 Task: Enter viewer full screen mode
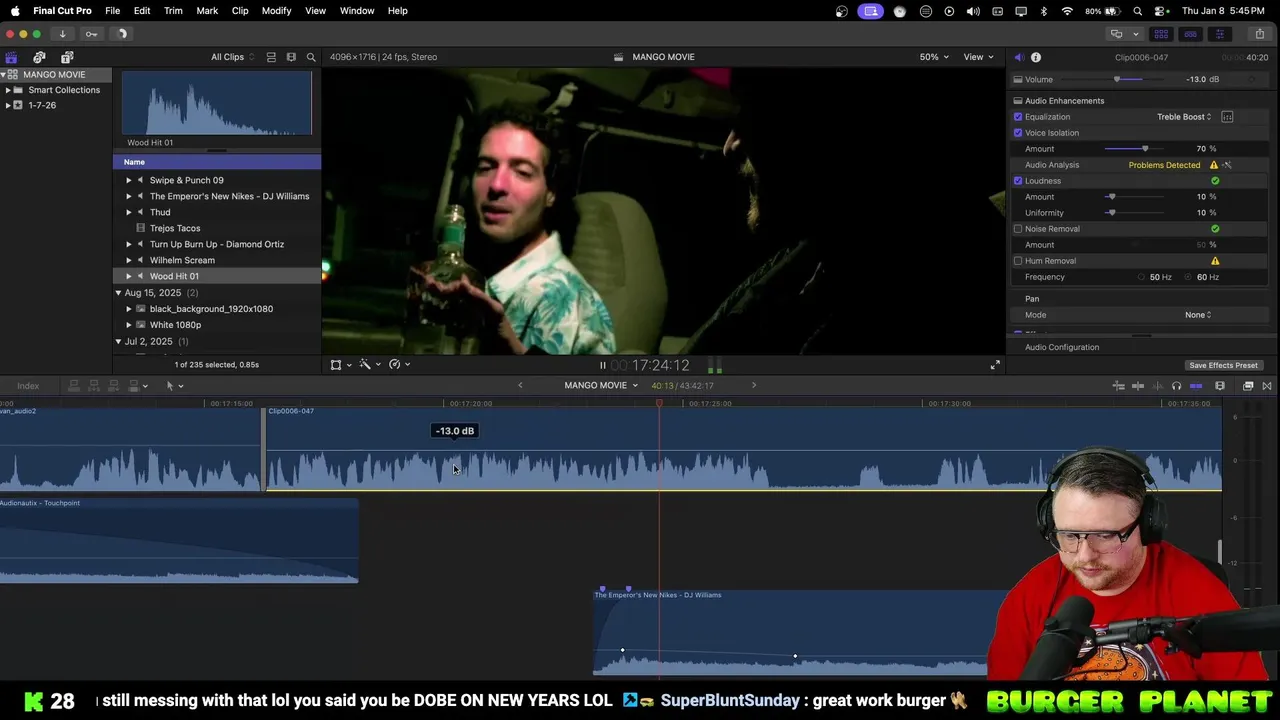pyautogui.click(x=995, y=365)
